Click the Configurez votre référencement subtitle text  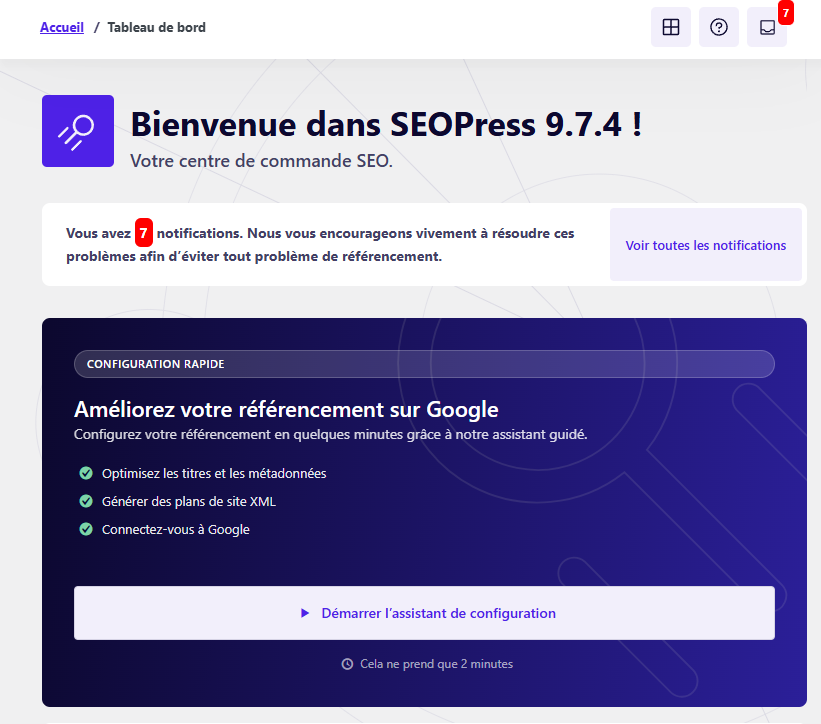tap(330, 435)
